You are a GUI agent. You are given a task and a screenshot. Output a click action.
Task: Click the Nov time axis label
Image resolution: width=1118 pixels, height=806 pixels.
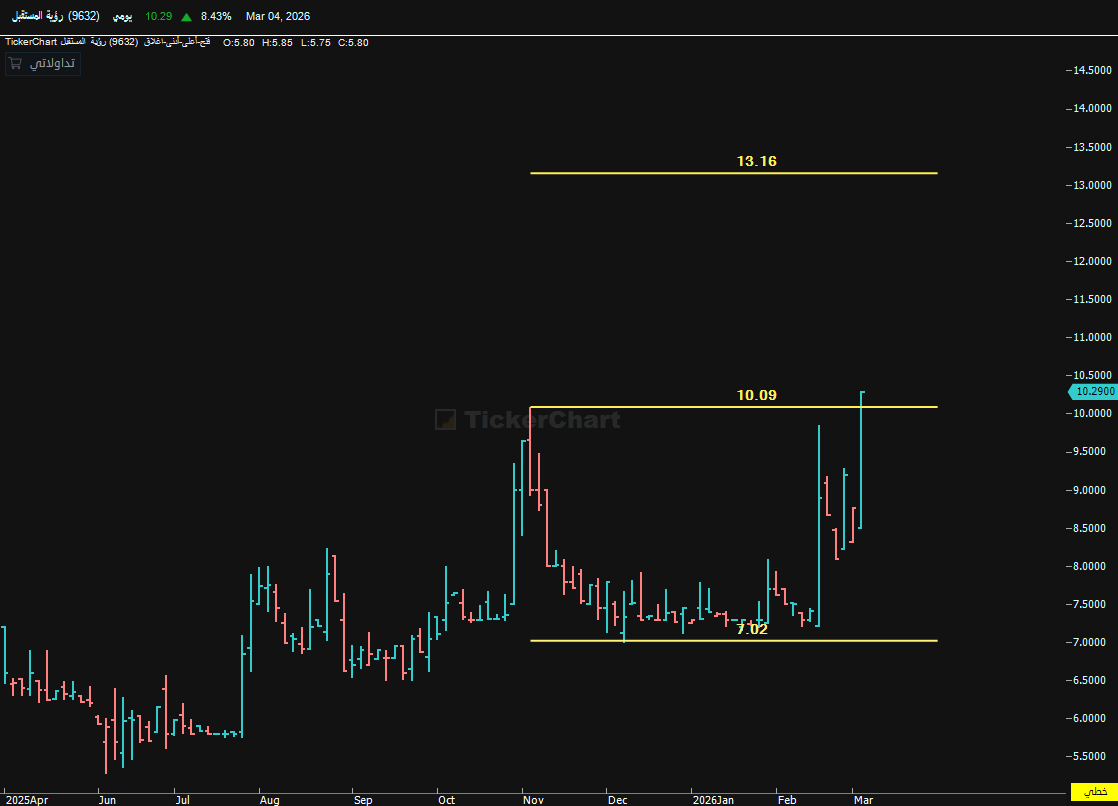tap(533, 800)
